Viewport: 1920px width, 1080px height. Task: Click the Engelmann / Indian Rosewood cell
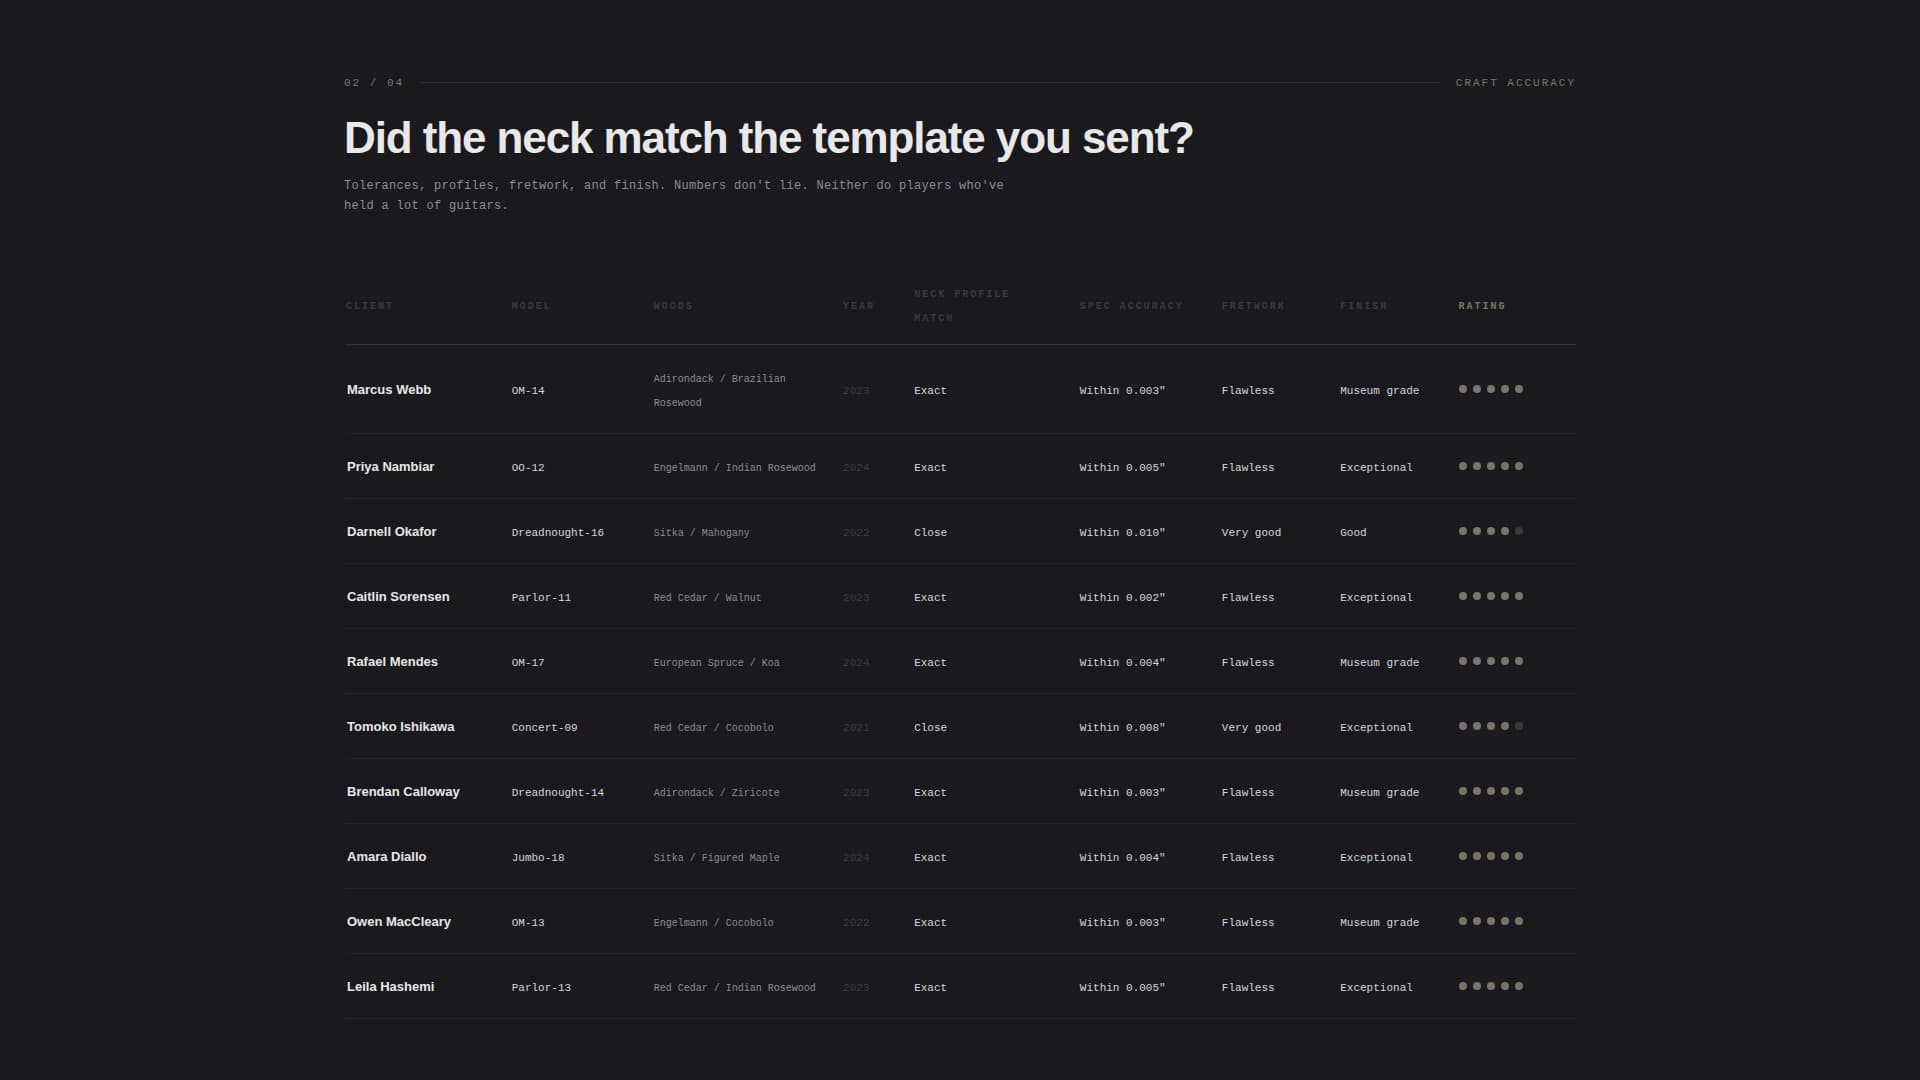[x=734, y=468]
